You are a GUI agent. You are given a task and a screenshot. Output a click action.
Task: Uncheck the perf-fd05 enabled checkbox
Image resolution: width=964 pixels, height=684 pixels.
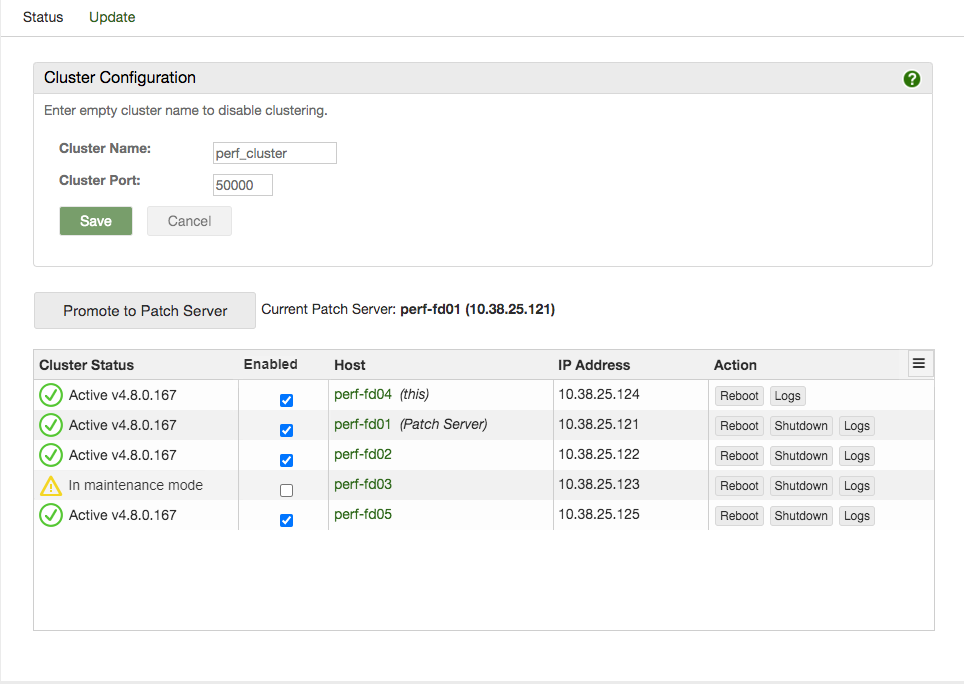click(287, 520)
